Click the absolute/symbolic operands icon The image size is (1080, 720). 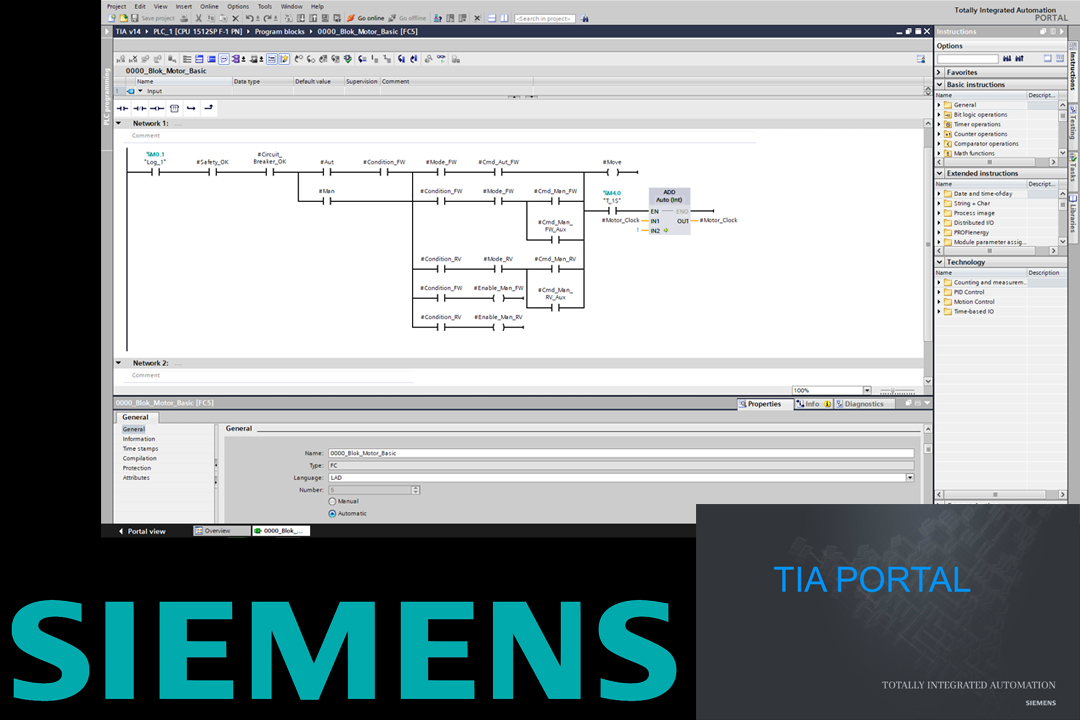[235, 59]
